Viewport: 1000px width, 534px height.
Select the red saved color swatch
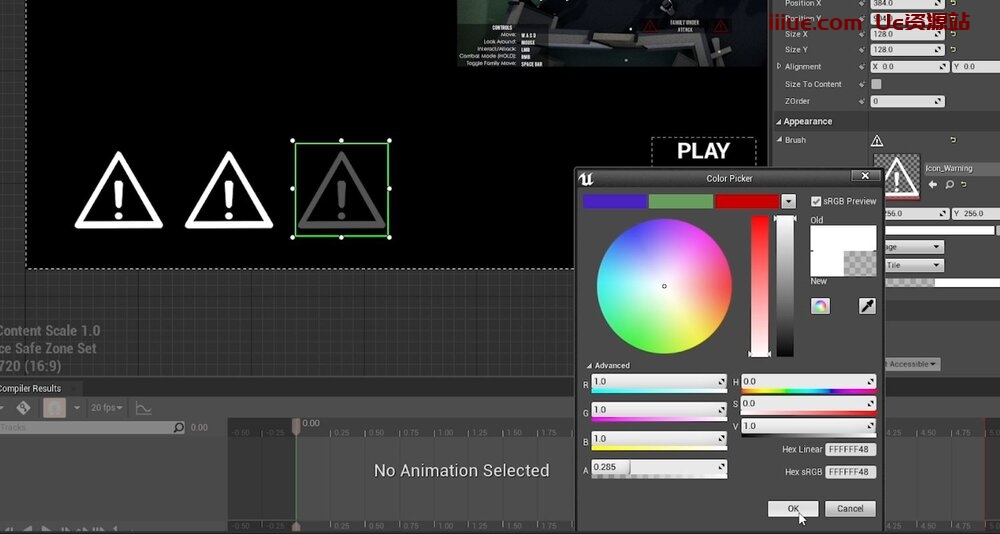[x=746, y=201]
